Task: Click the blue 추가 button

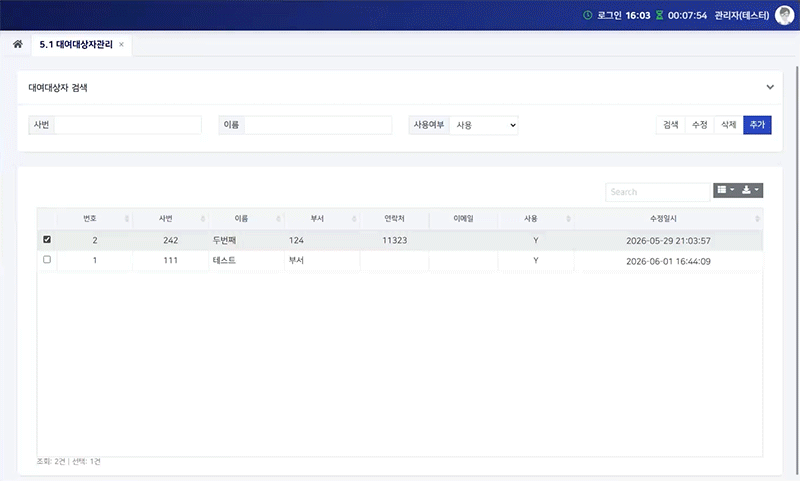Action: point(757,125)
